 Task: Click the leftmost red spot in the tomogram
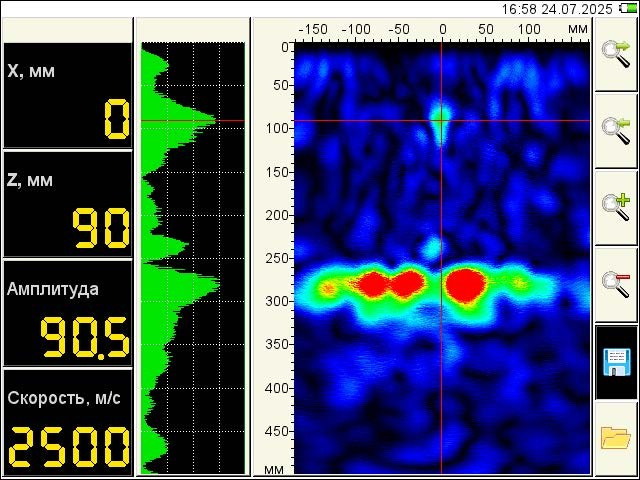373,285
